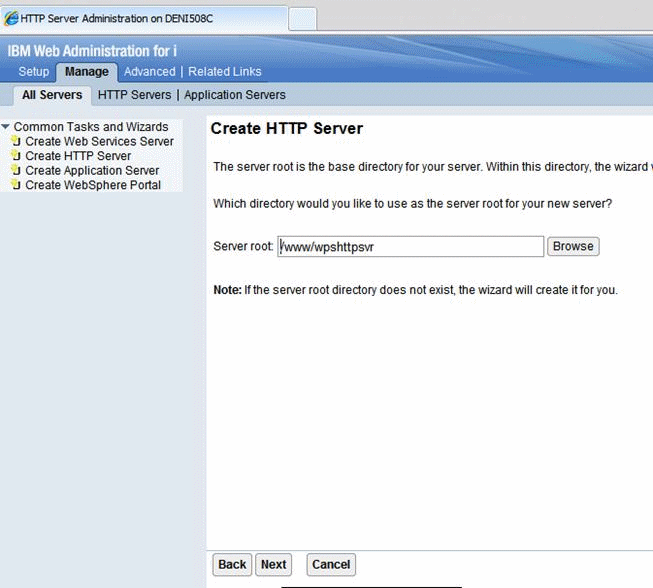
Task: Open Related Links
Action: coord(224,72)
